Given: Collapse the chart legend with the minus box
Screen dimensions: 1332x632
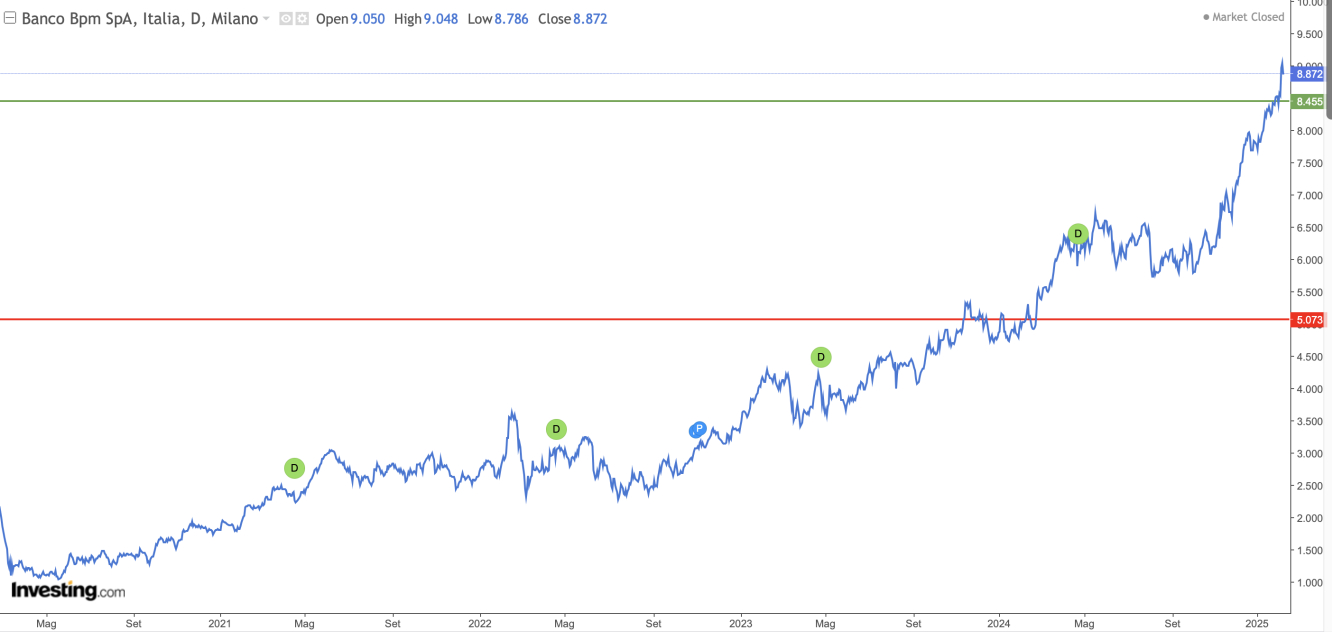Looking at the screenshot, I should point(10,19).
